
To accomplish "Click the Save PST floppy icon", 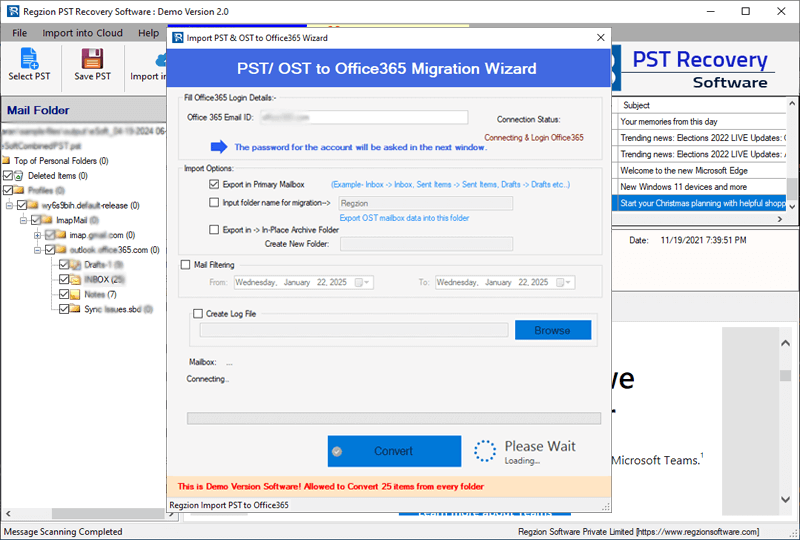I will click(92, 58).
